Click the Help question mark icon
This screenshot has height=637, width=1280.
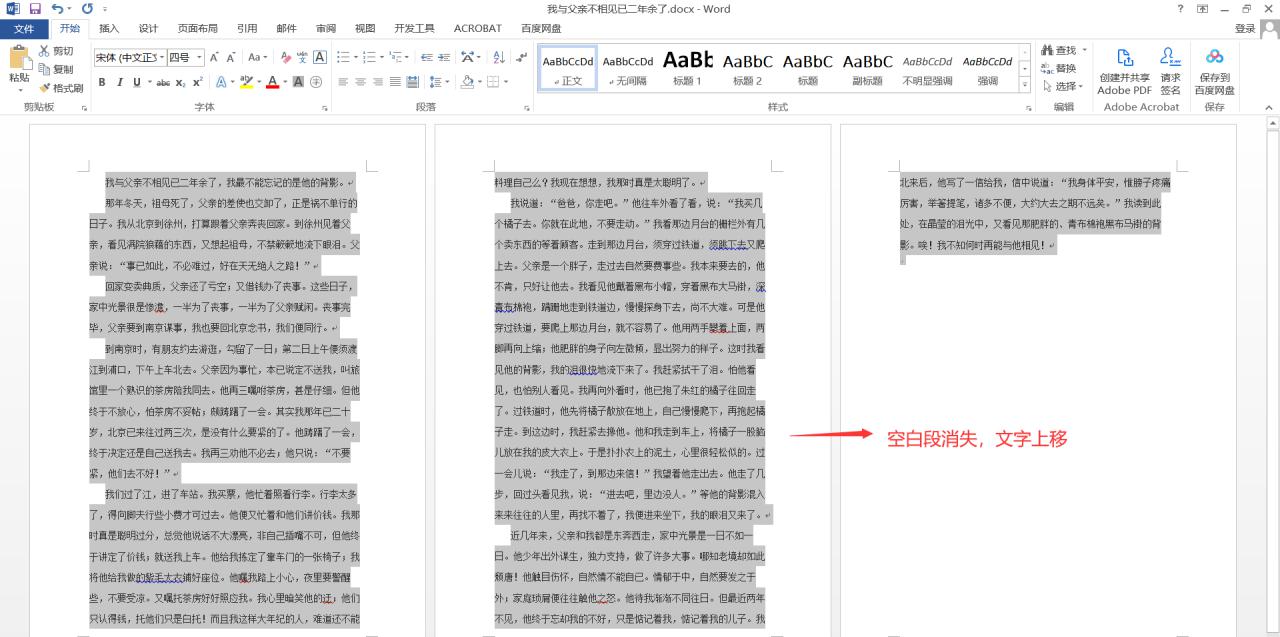1181,9
